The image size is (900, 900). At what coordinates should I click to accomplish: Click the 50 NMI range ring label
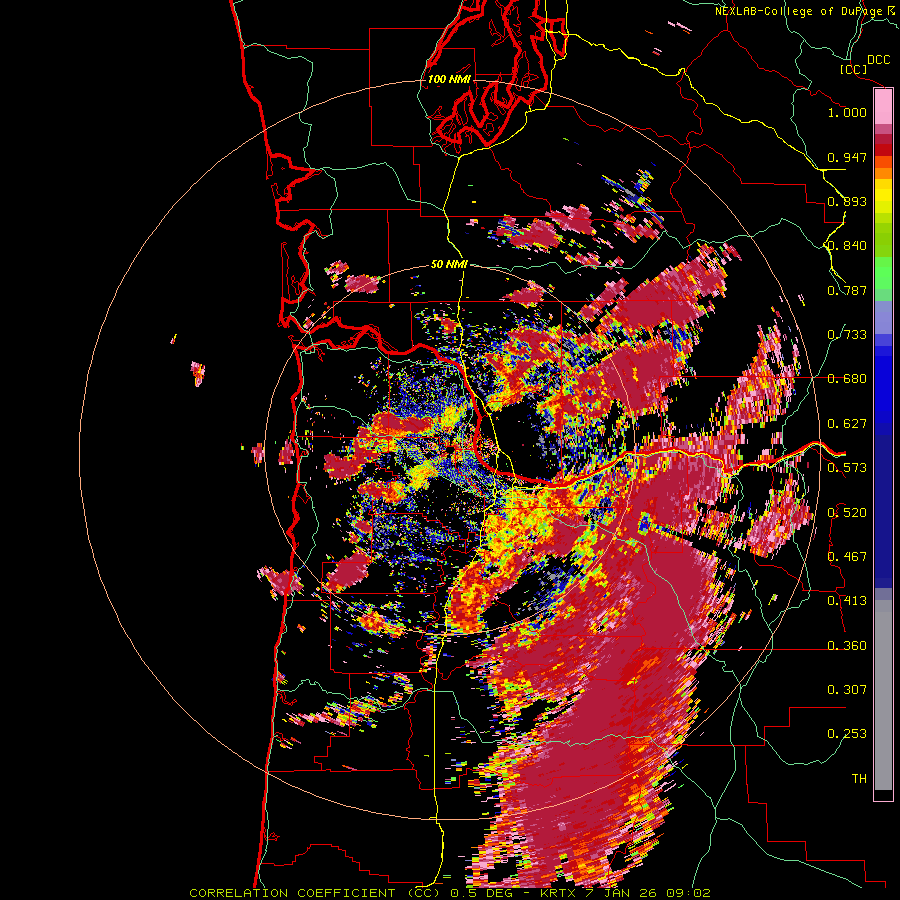click(449, 265)
